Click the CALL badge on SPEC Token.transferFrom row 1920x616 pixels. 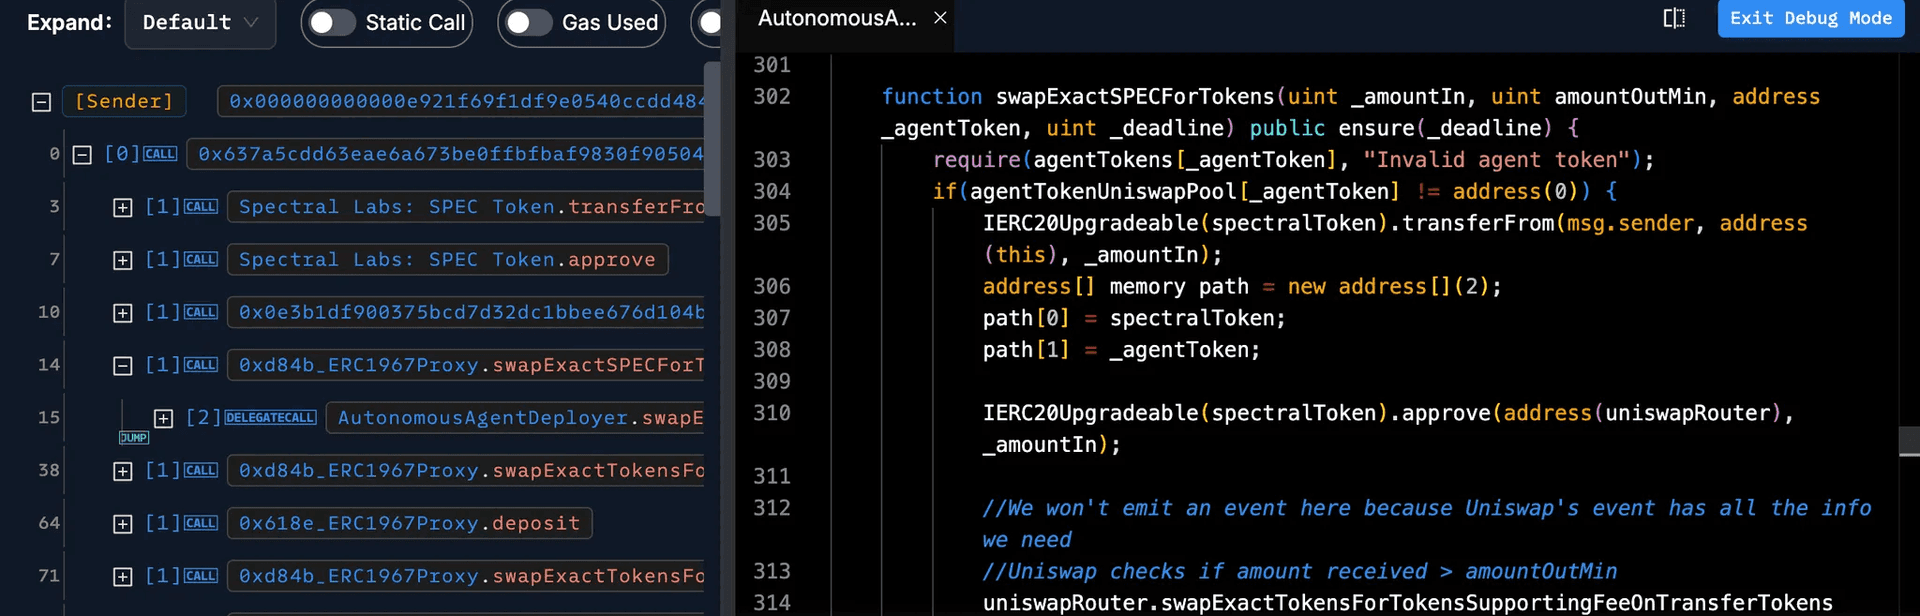(201, 207)
